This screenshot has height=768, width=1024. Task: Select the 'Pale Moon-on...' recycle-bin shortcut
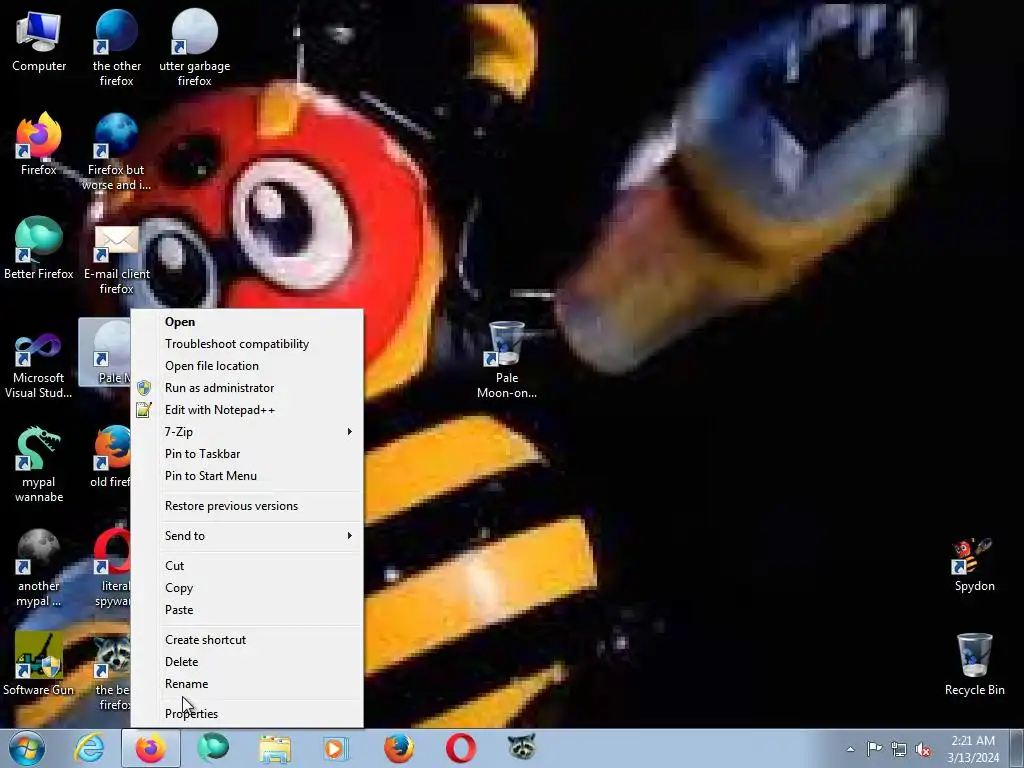507,360
